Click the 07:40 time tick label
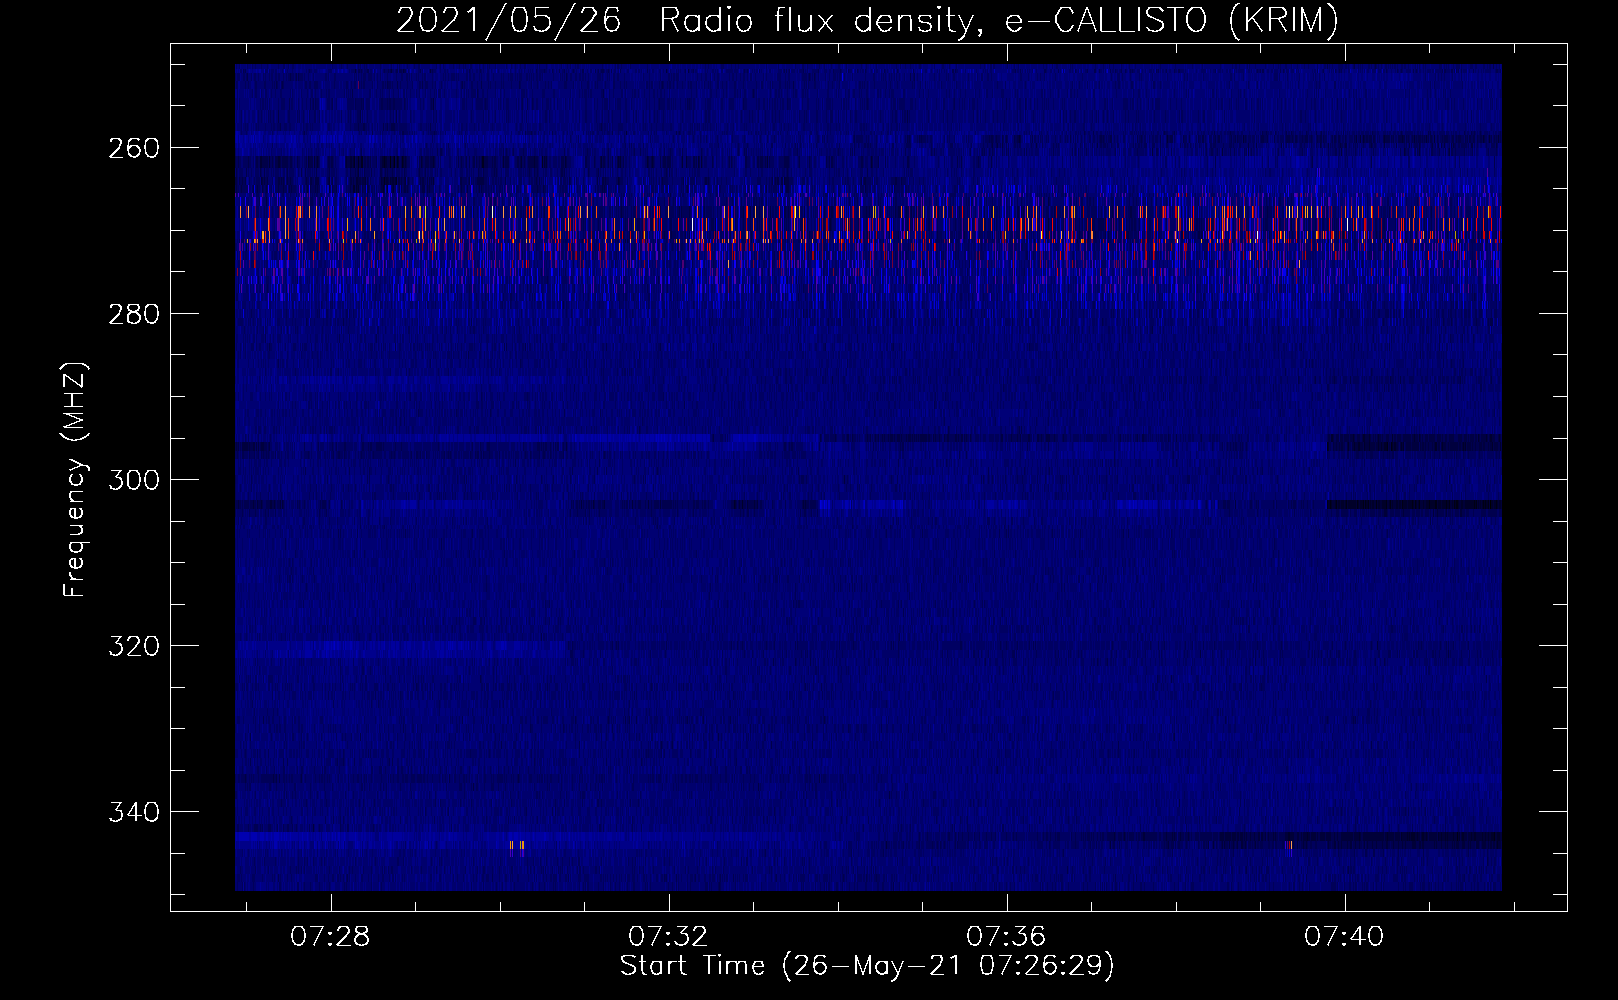1618x1000 pixels. [x=1344, y=936]
